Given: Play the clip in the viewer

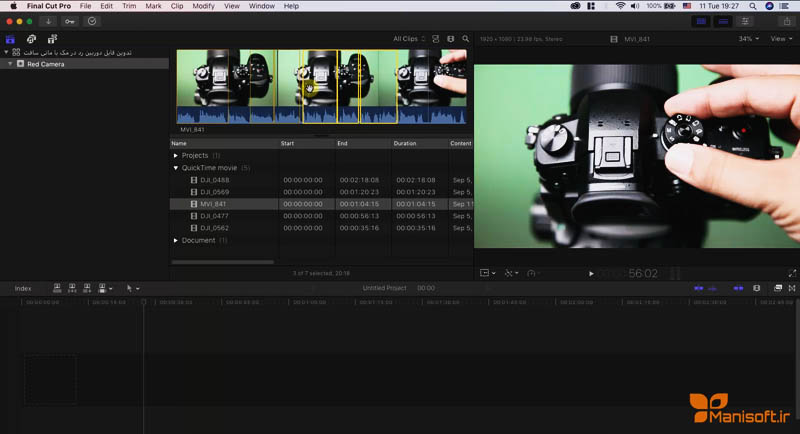Looking at the screenshot, I should click(591, 274).
